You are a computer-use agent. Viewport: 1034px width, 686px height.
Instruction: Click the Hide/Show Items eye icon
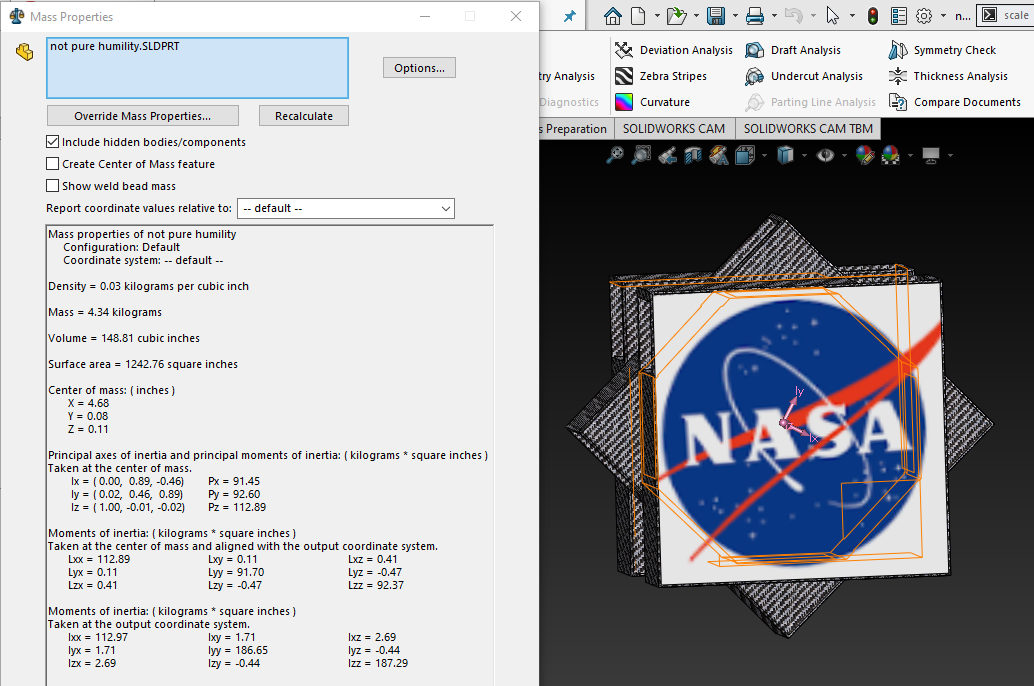(x=825, y=156)
